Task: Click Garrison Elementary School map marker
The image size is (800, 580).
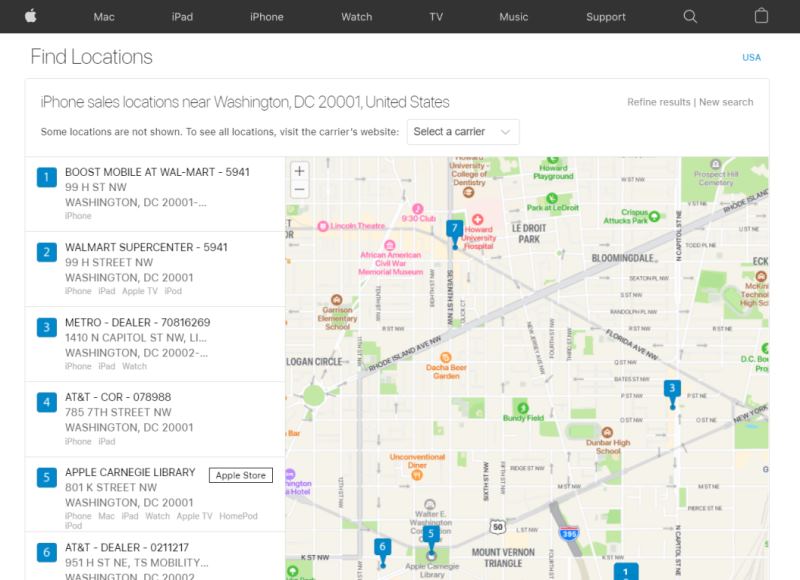Action: (336, 299)
